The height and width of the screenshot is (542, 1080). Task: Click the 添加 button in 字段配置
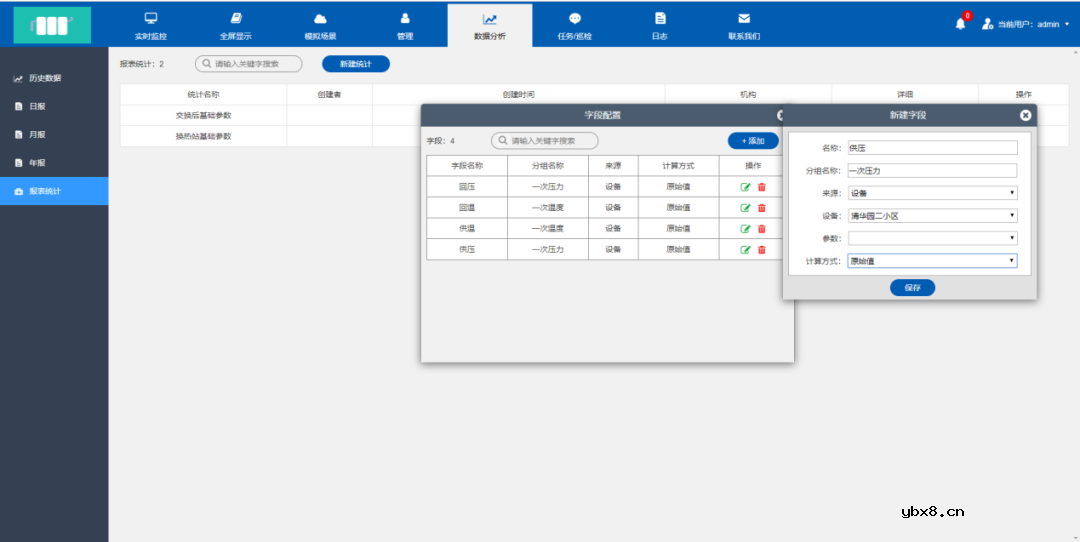[752, 141]
